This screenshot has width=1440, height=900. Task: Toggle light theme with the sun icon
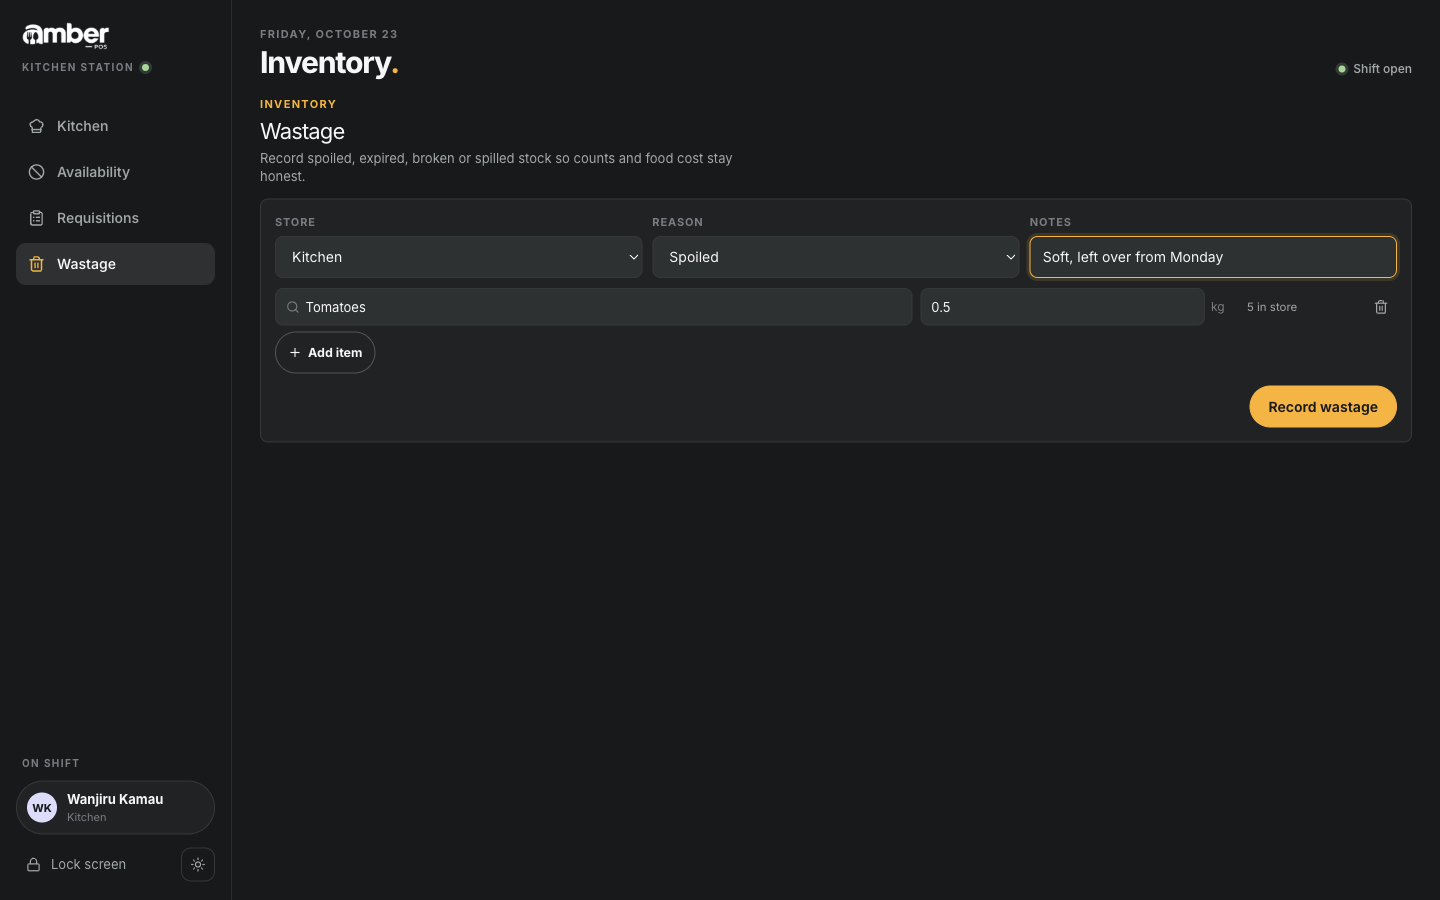[x=198, y=865]
